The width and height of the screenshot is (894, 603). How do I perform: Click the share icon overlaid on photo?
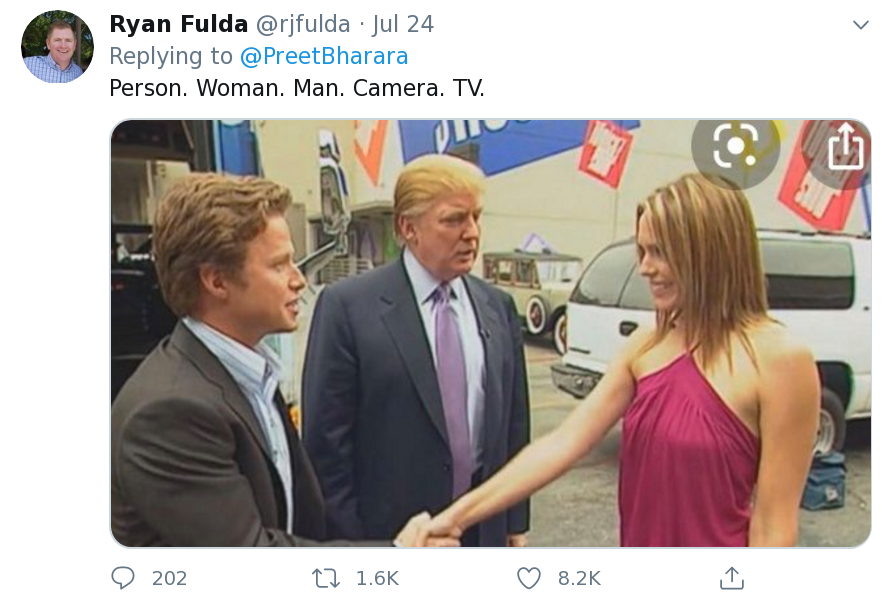pyautogui.click(x=846, y=148)
